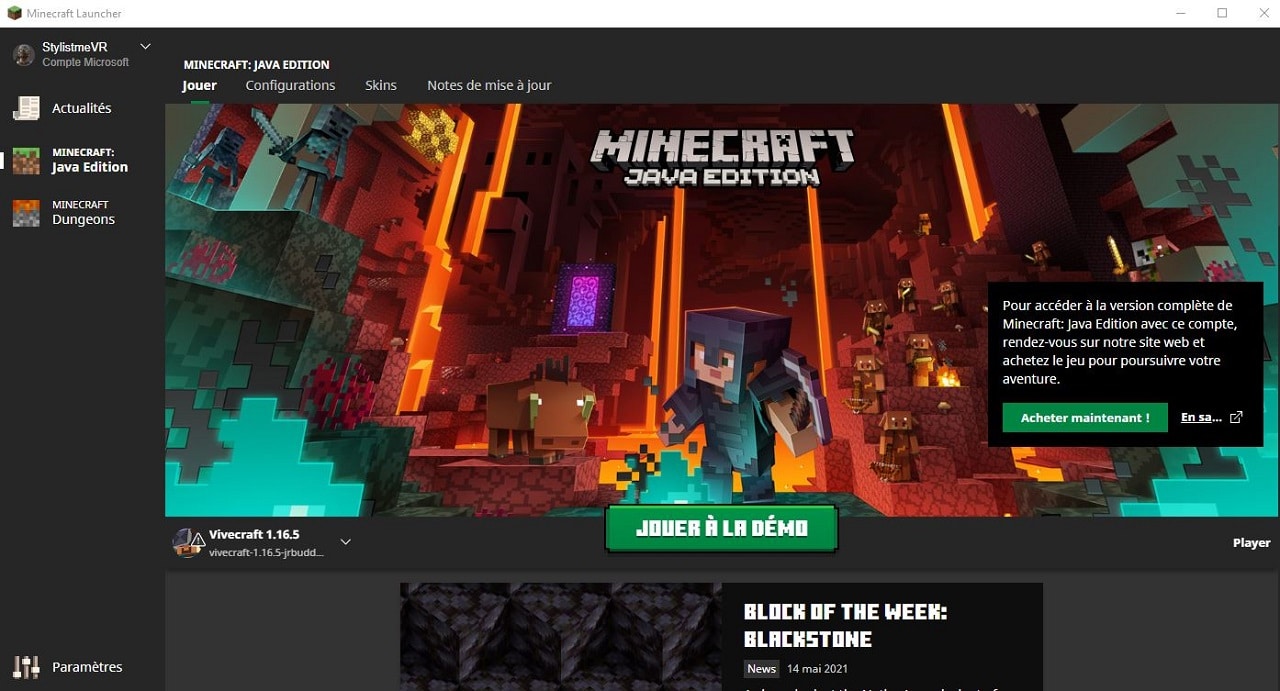Click the Acheter maintenant button

pos(1085,418)
